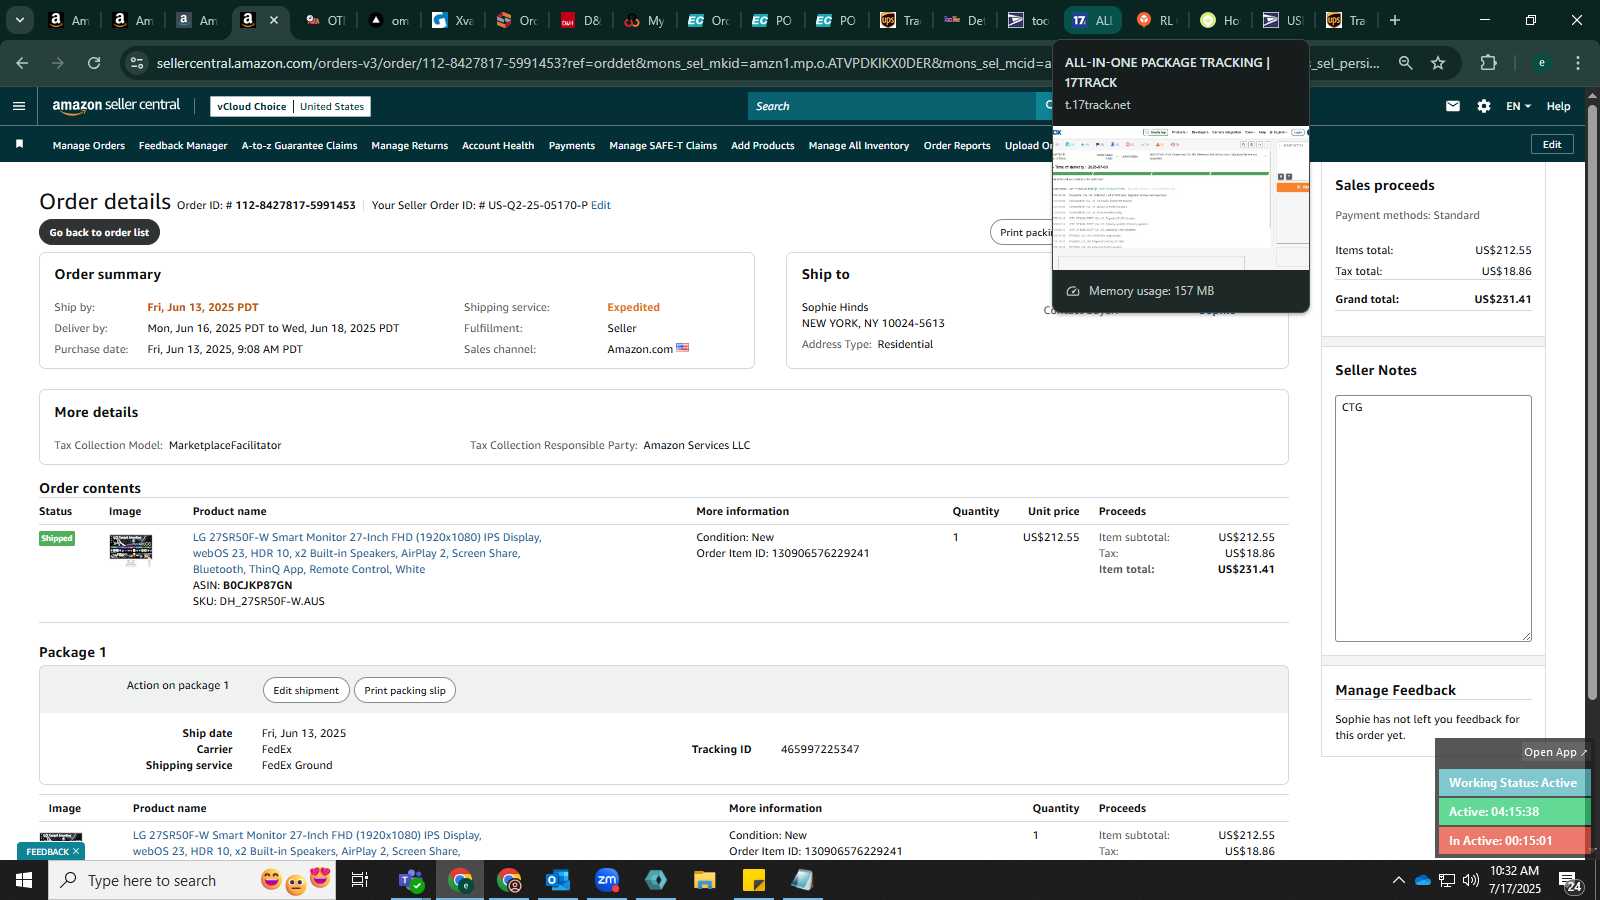Open Order Reports menu item

(957, 146)
